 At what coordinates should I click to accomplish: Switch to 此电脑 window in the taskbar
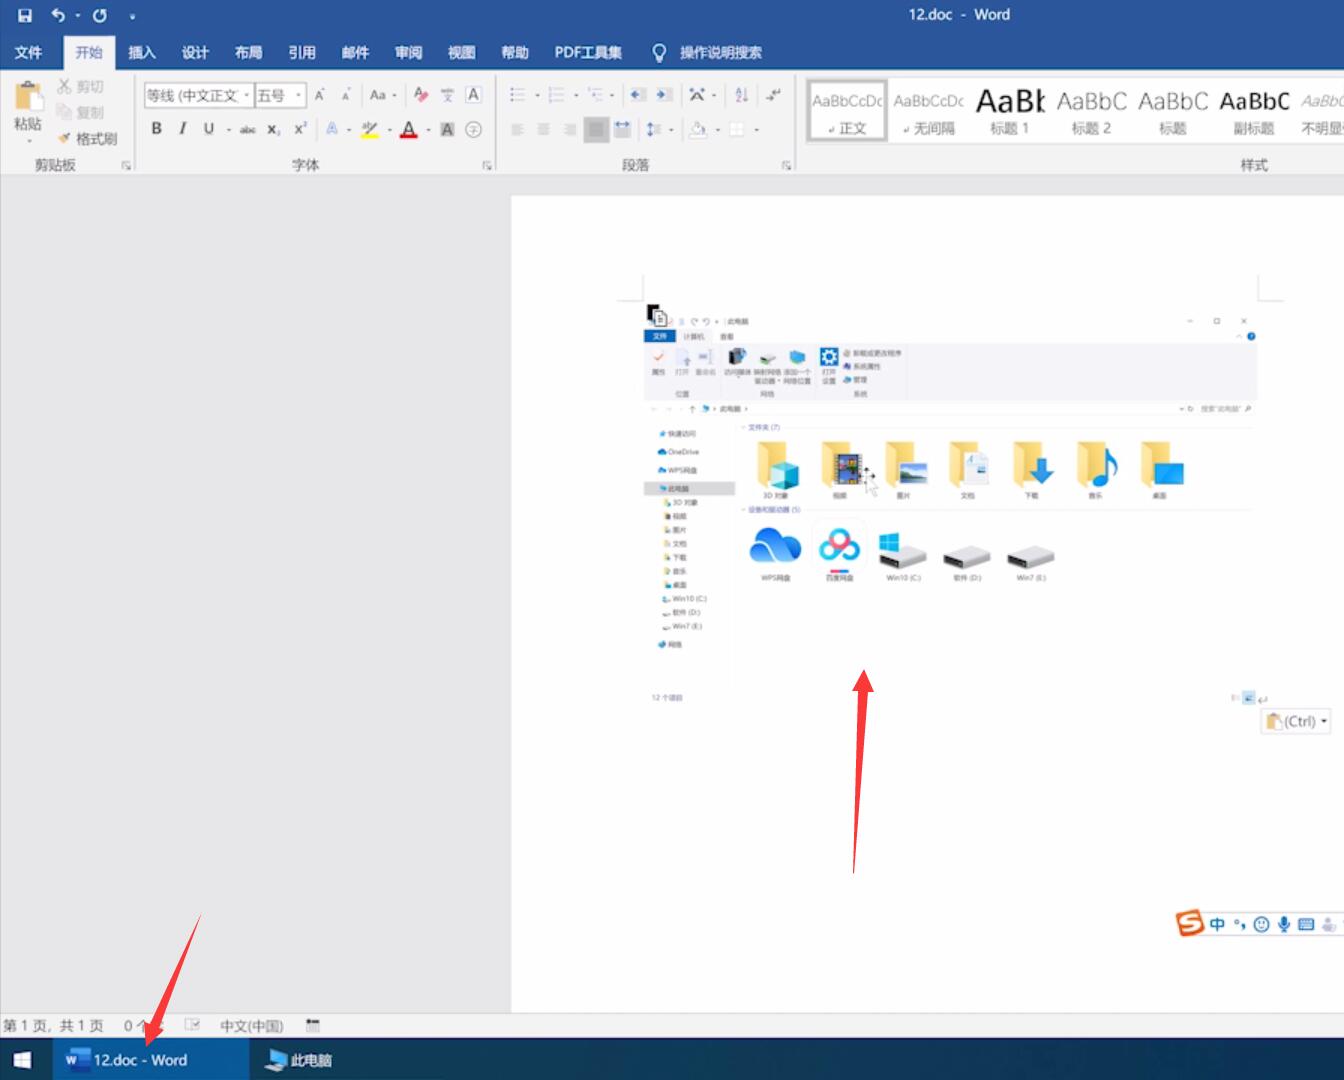299,1060
